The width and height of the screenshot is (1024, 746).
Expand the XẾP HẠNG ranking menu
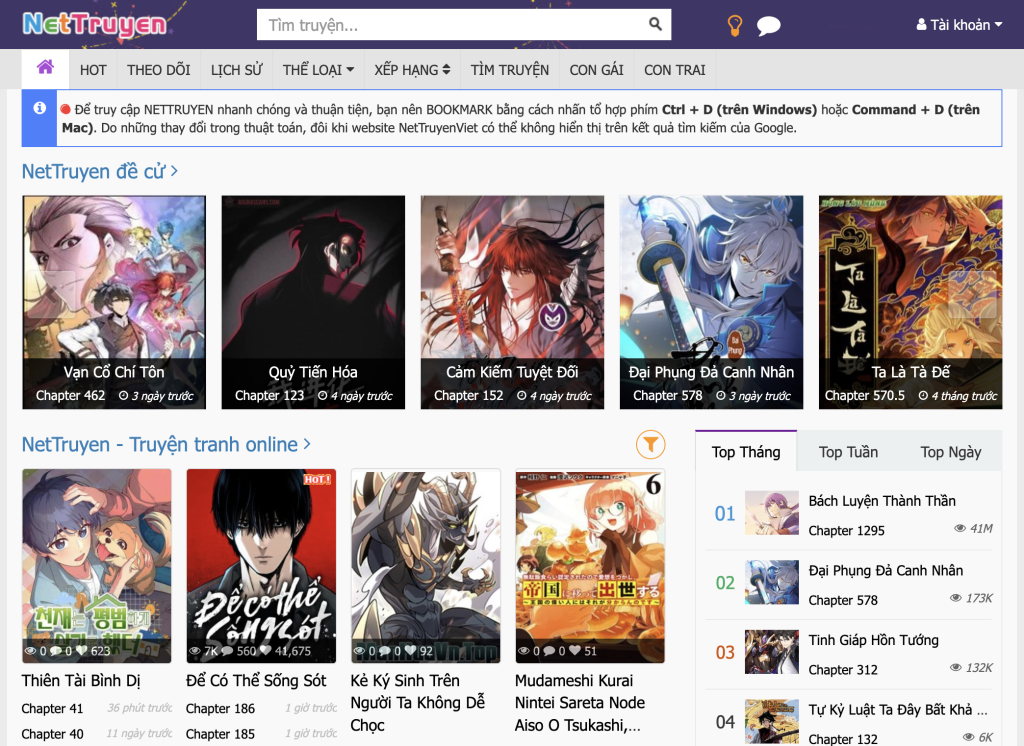(412, 70)
